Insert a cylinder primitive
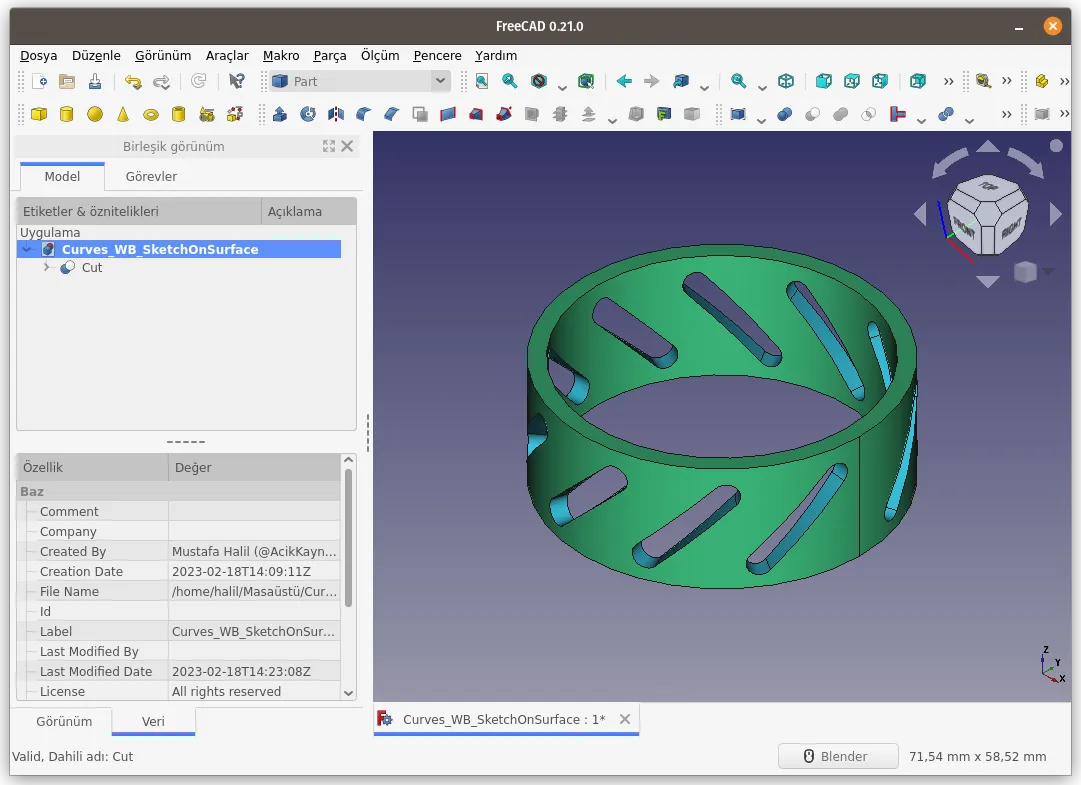1081x785 pixels. coord(67,114)
